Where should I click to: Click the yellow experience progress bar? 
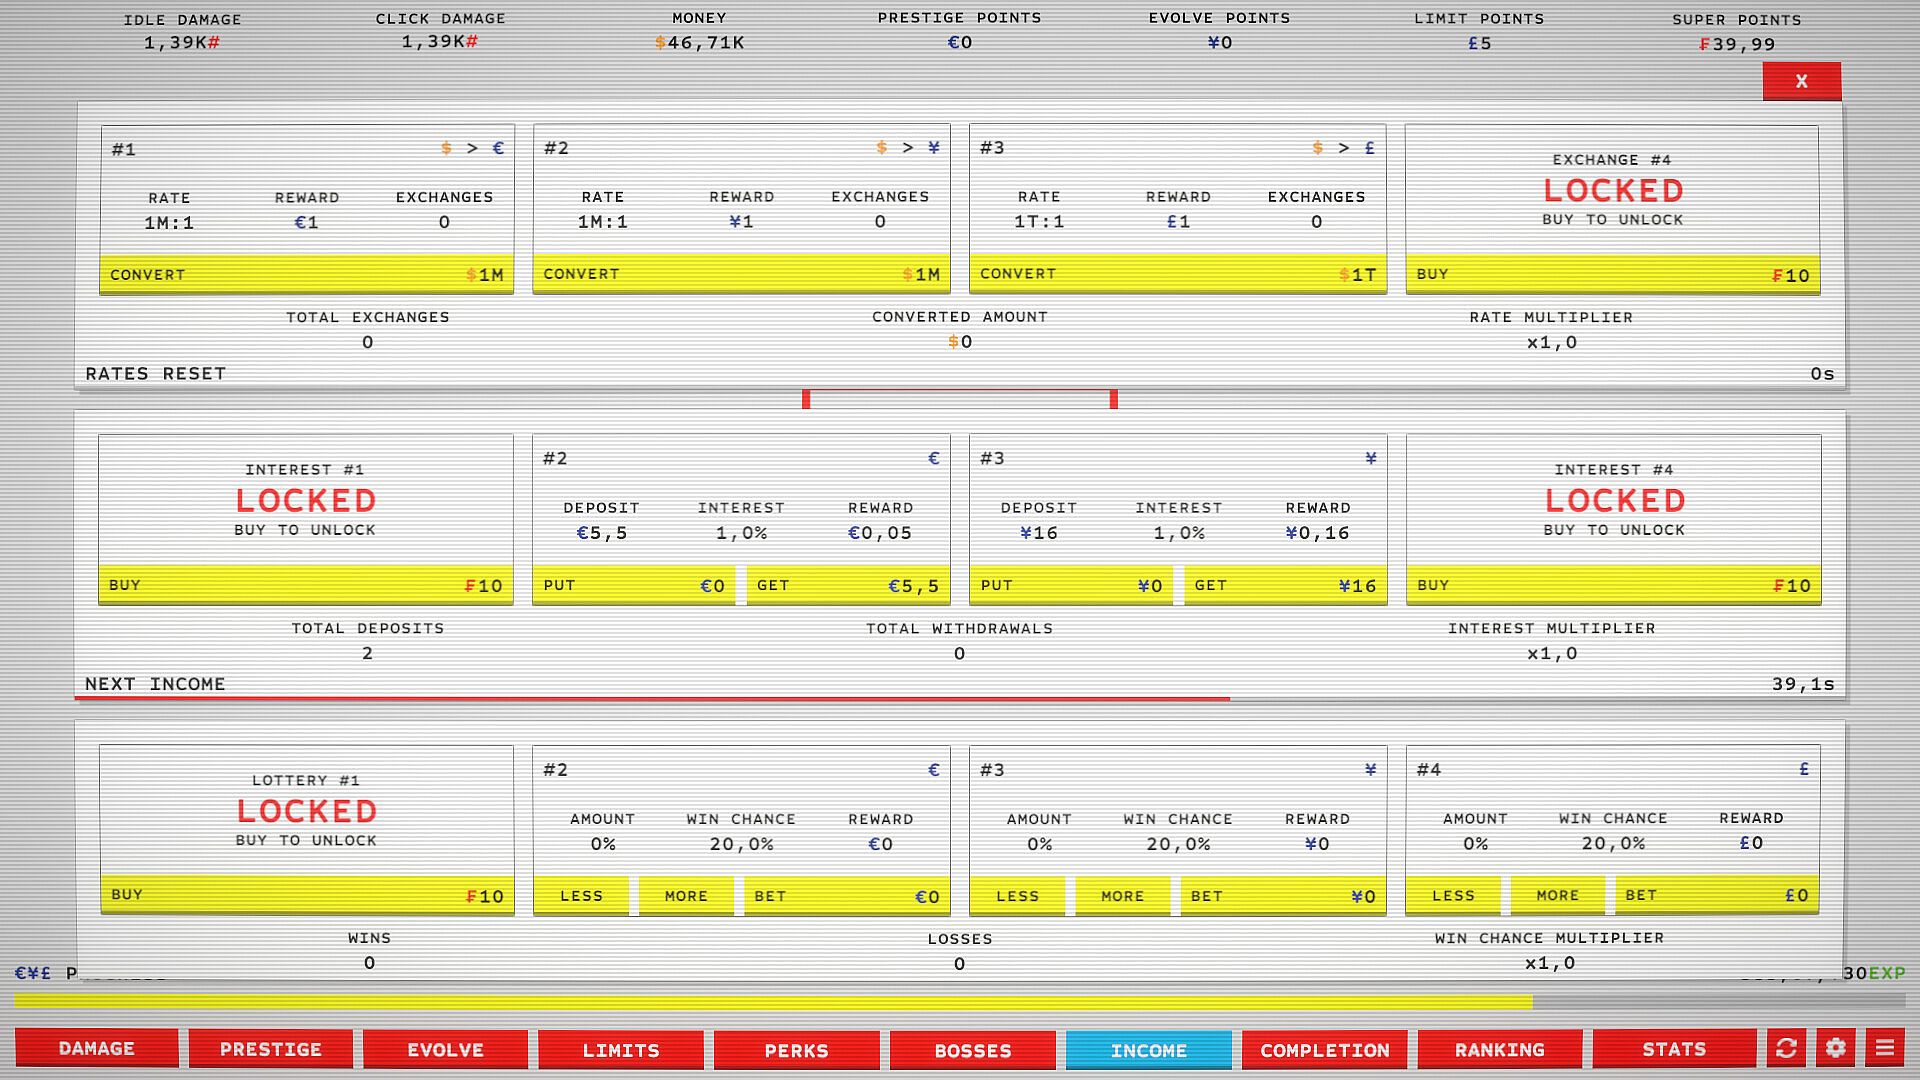[772, 1001]
